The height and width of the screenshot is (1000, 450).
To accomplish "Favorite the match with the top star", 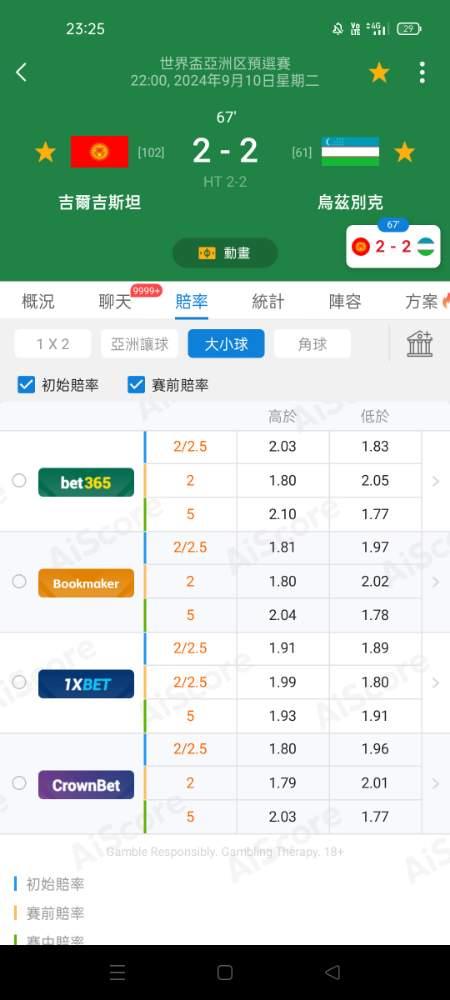I will coord(379,73).
